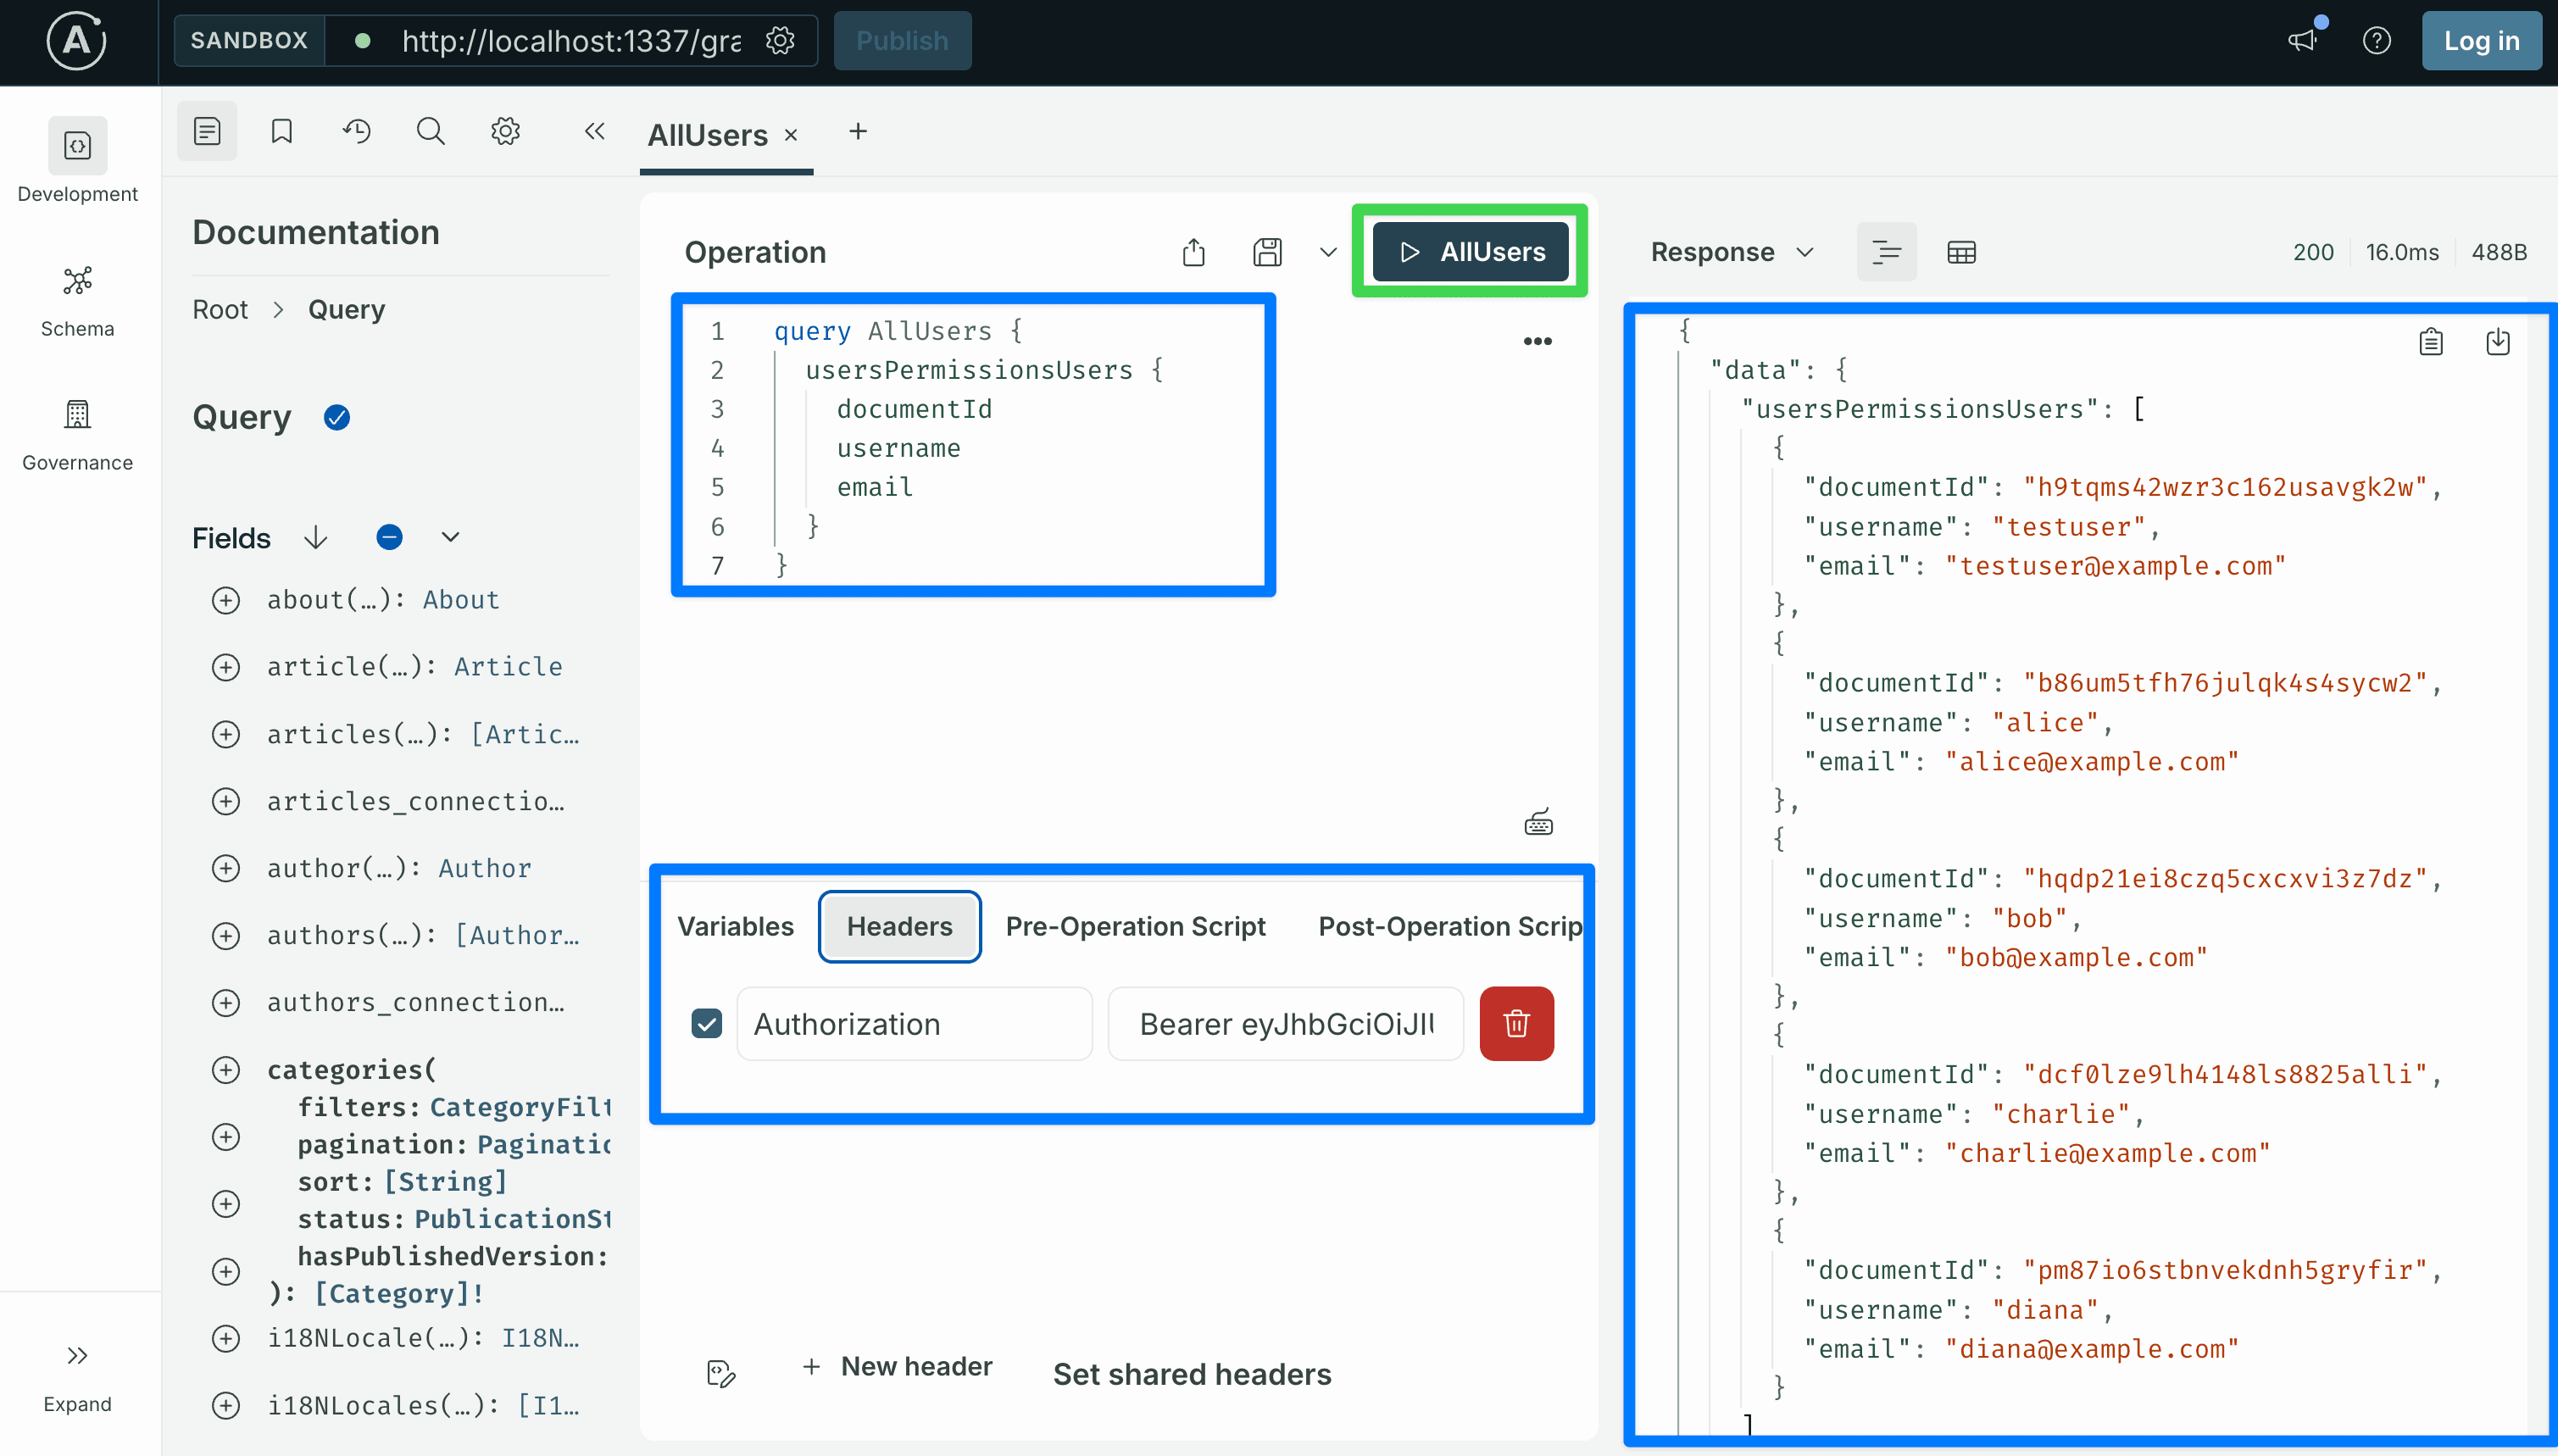This screenshot has width=2558, height=1456.
Task: Click the save operation icon
Action: pyautogui.click(x=1267, y=252)
